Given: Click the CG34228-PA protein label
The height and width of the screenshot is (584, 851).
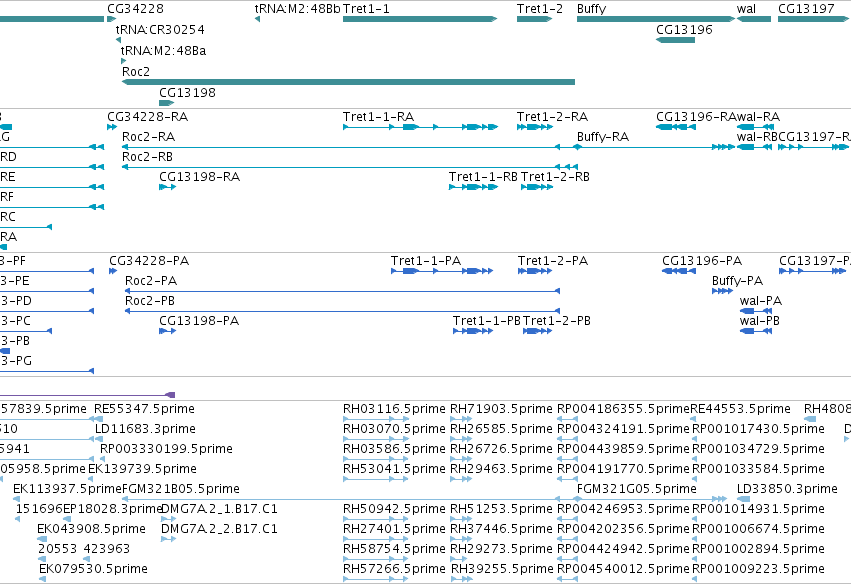Looking at the screenshot, I should point(149,261).
